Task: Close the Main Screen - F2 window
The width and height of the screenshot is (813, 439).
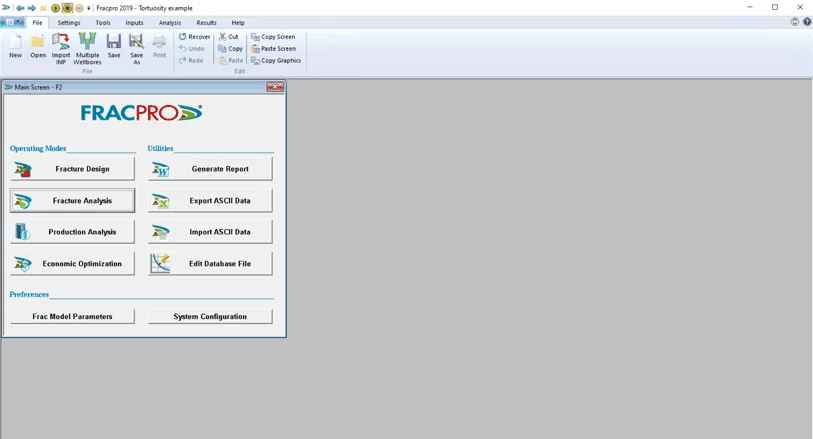Action: click(x=275, y=87)
